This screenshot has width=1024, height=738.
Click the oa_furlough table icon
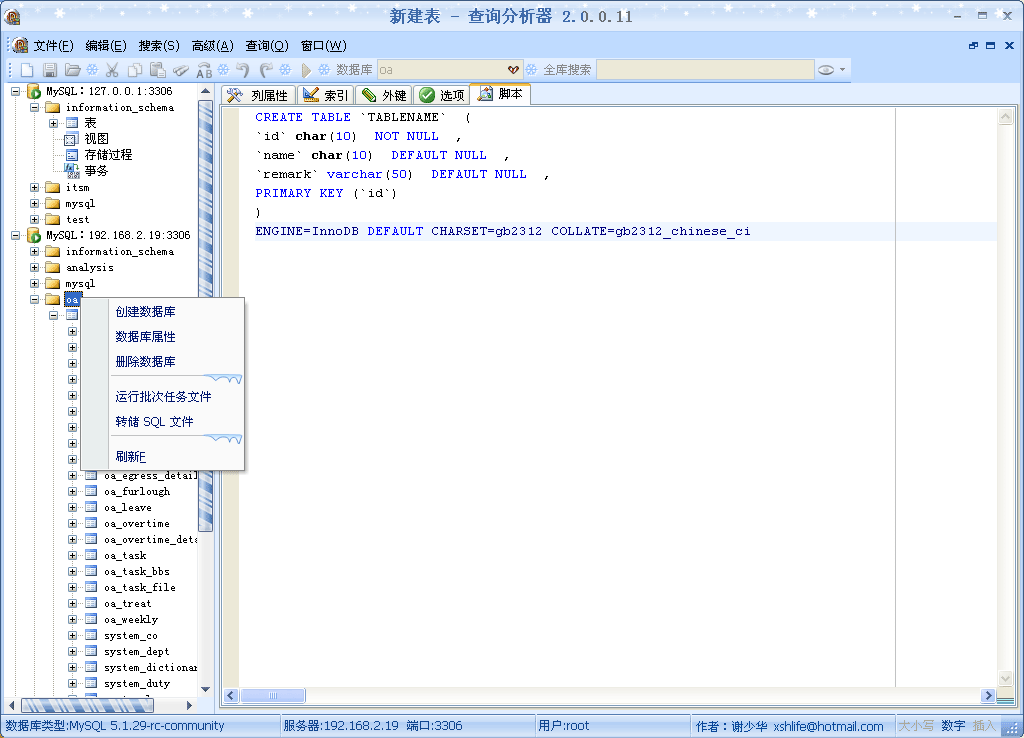click(x=91, y=491)
